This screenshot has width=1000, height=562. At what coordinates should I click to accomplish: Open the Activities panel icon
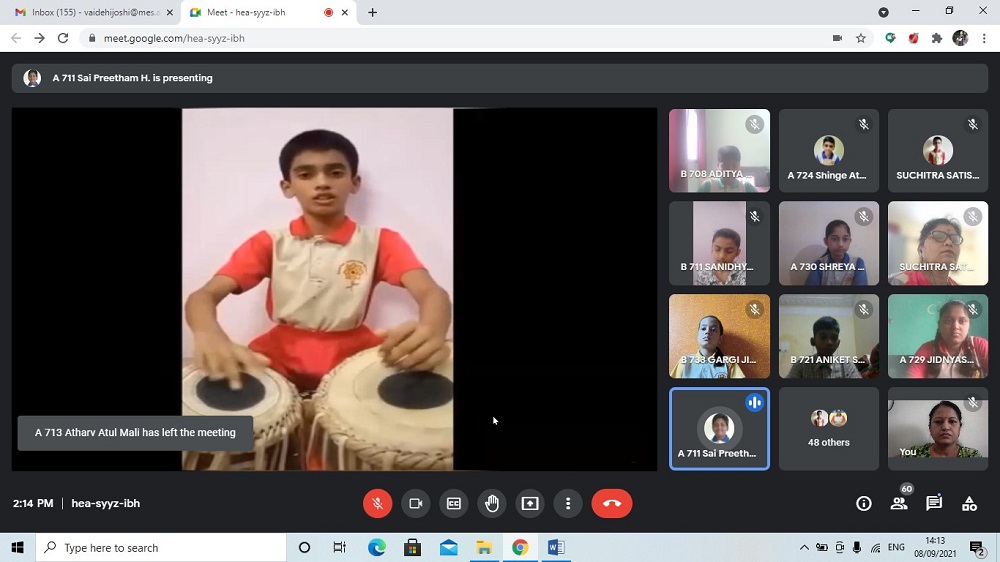(969, 503)
